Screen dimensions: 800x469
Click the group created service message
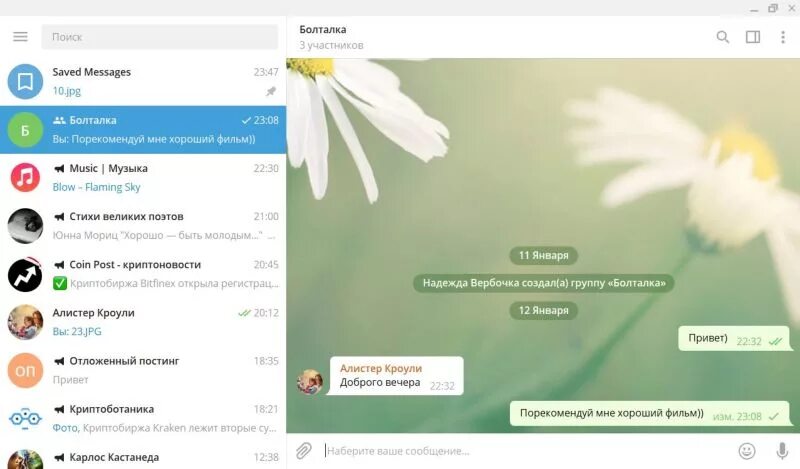tap(544, 283)
